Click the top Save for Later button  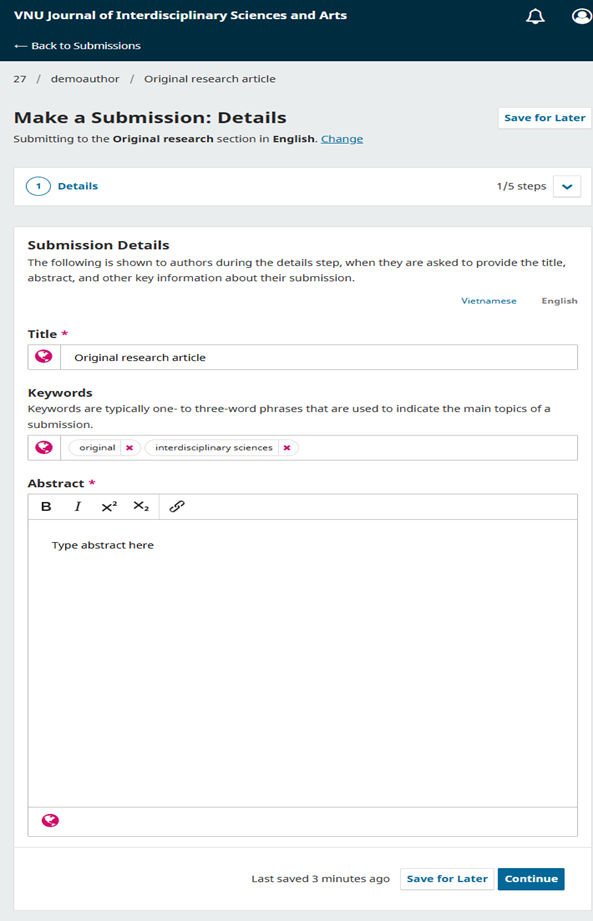coord(545,117)
